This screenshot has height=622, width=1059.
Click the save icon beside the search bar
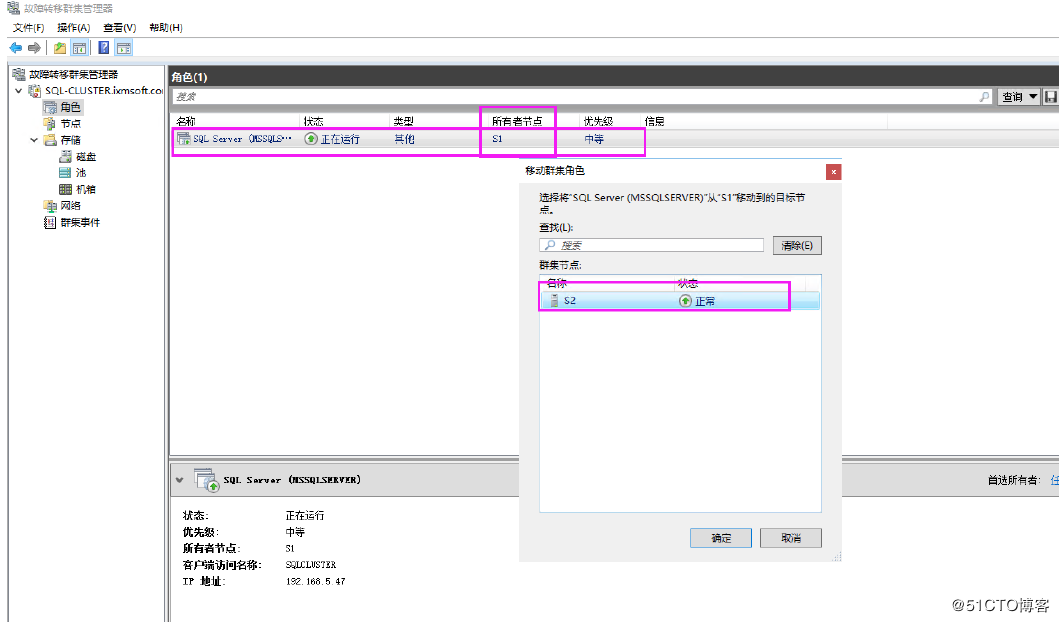click(1052, 95)
